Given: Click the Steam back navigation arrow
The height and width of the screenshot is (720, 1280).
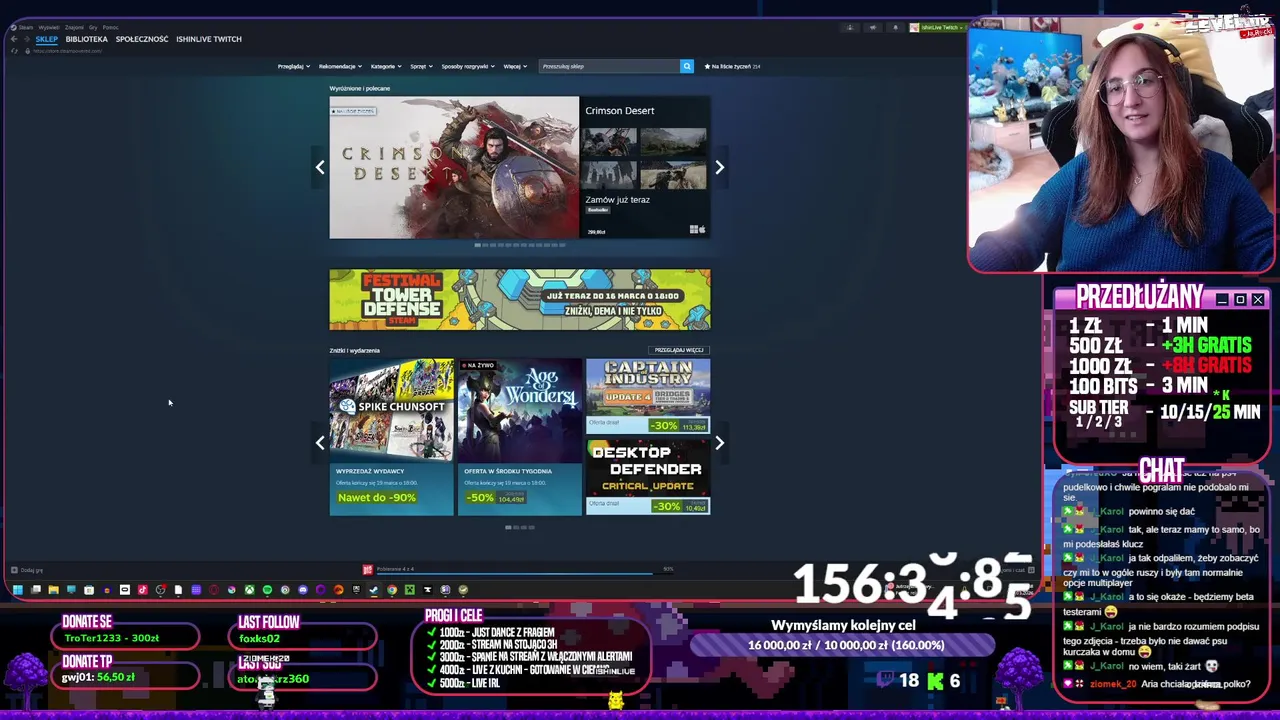Looking at the screenshot, I should (x=13, y=39).
